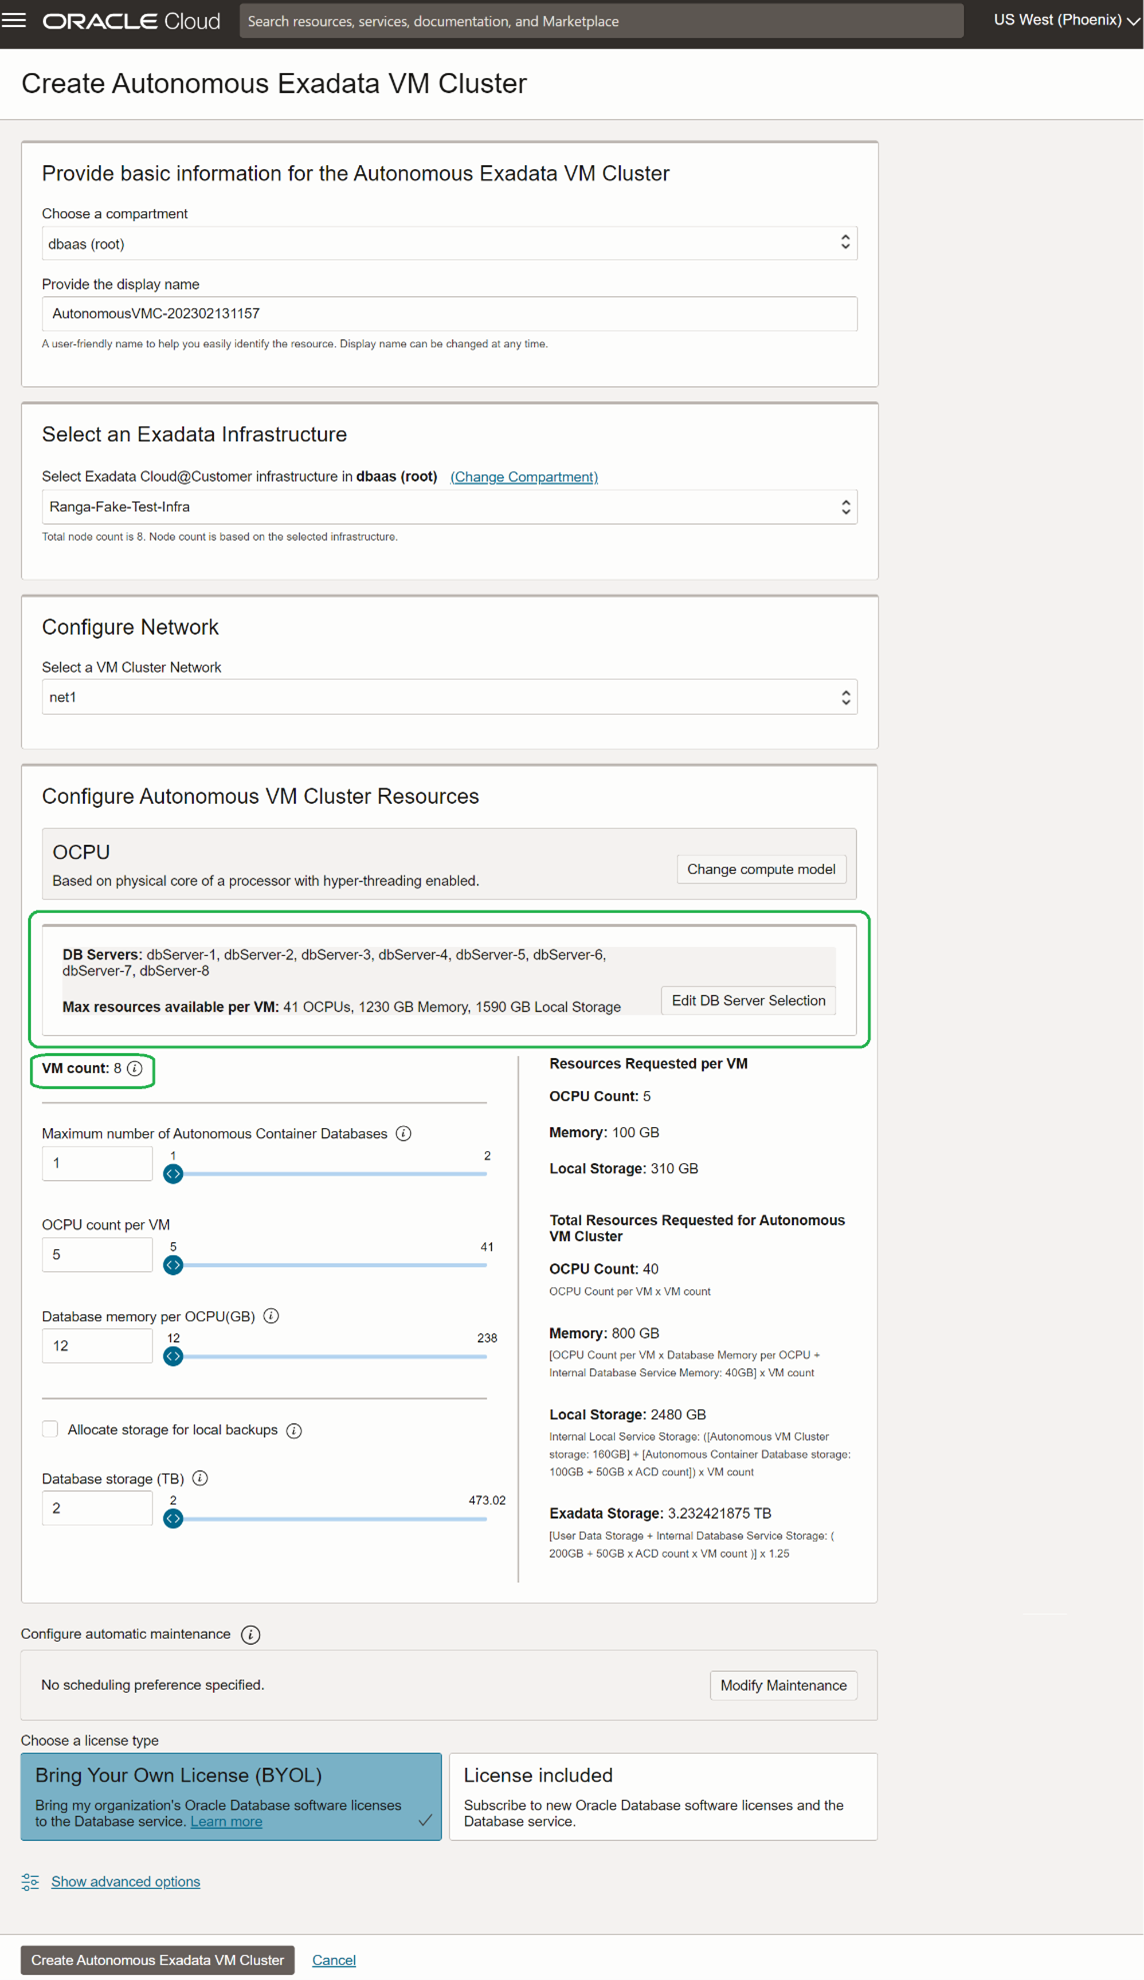
Task: Show advanced options
Action: [126, 1882]
